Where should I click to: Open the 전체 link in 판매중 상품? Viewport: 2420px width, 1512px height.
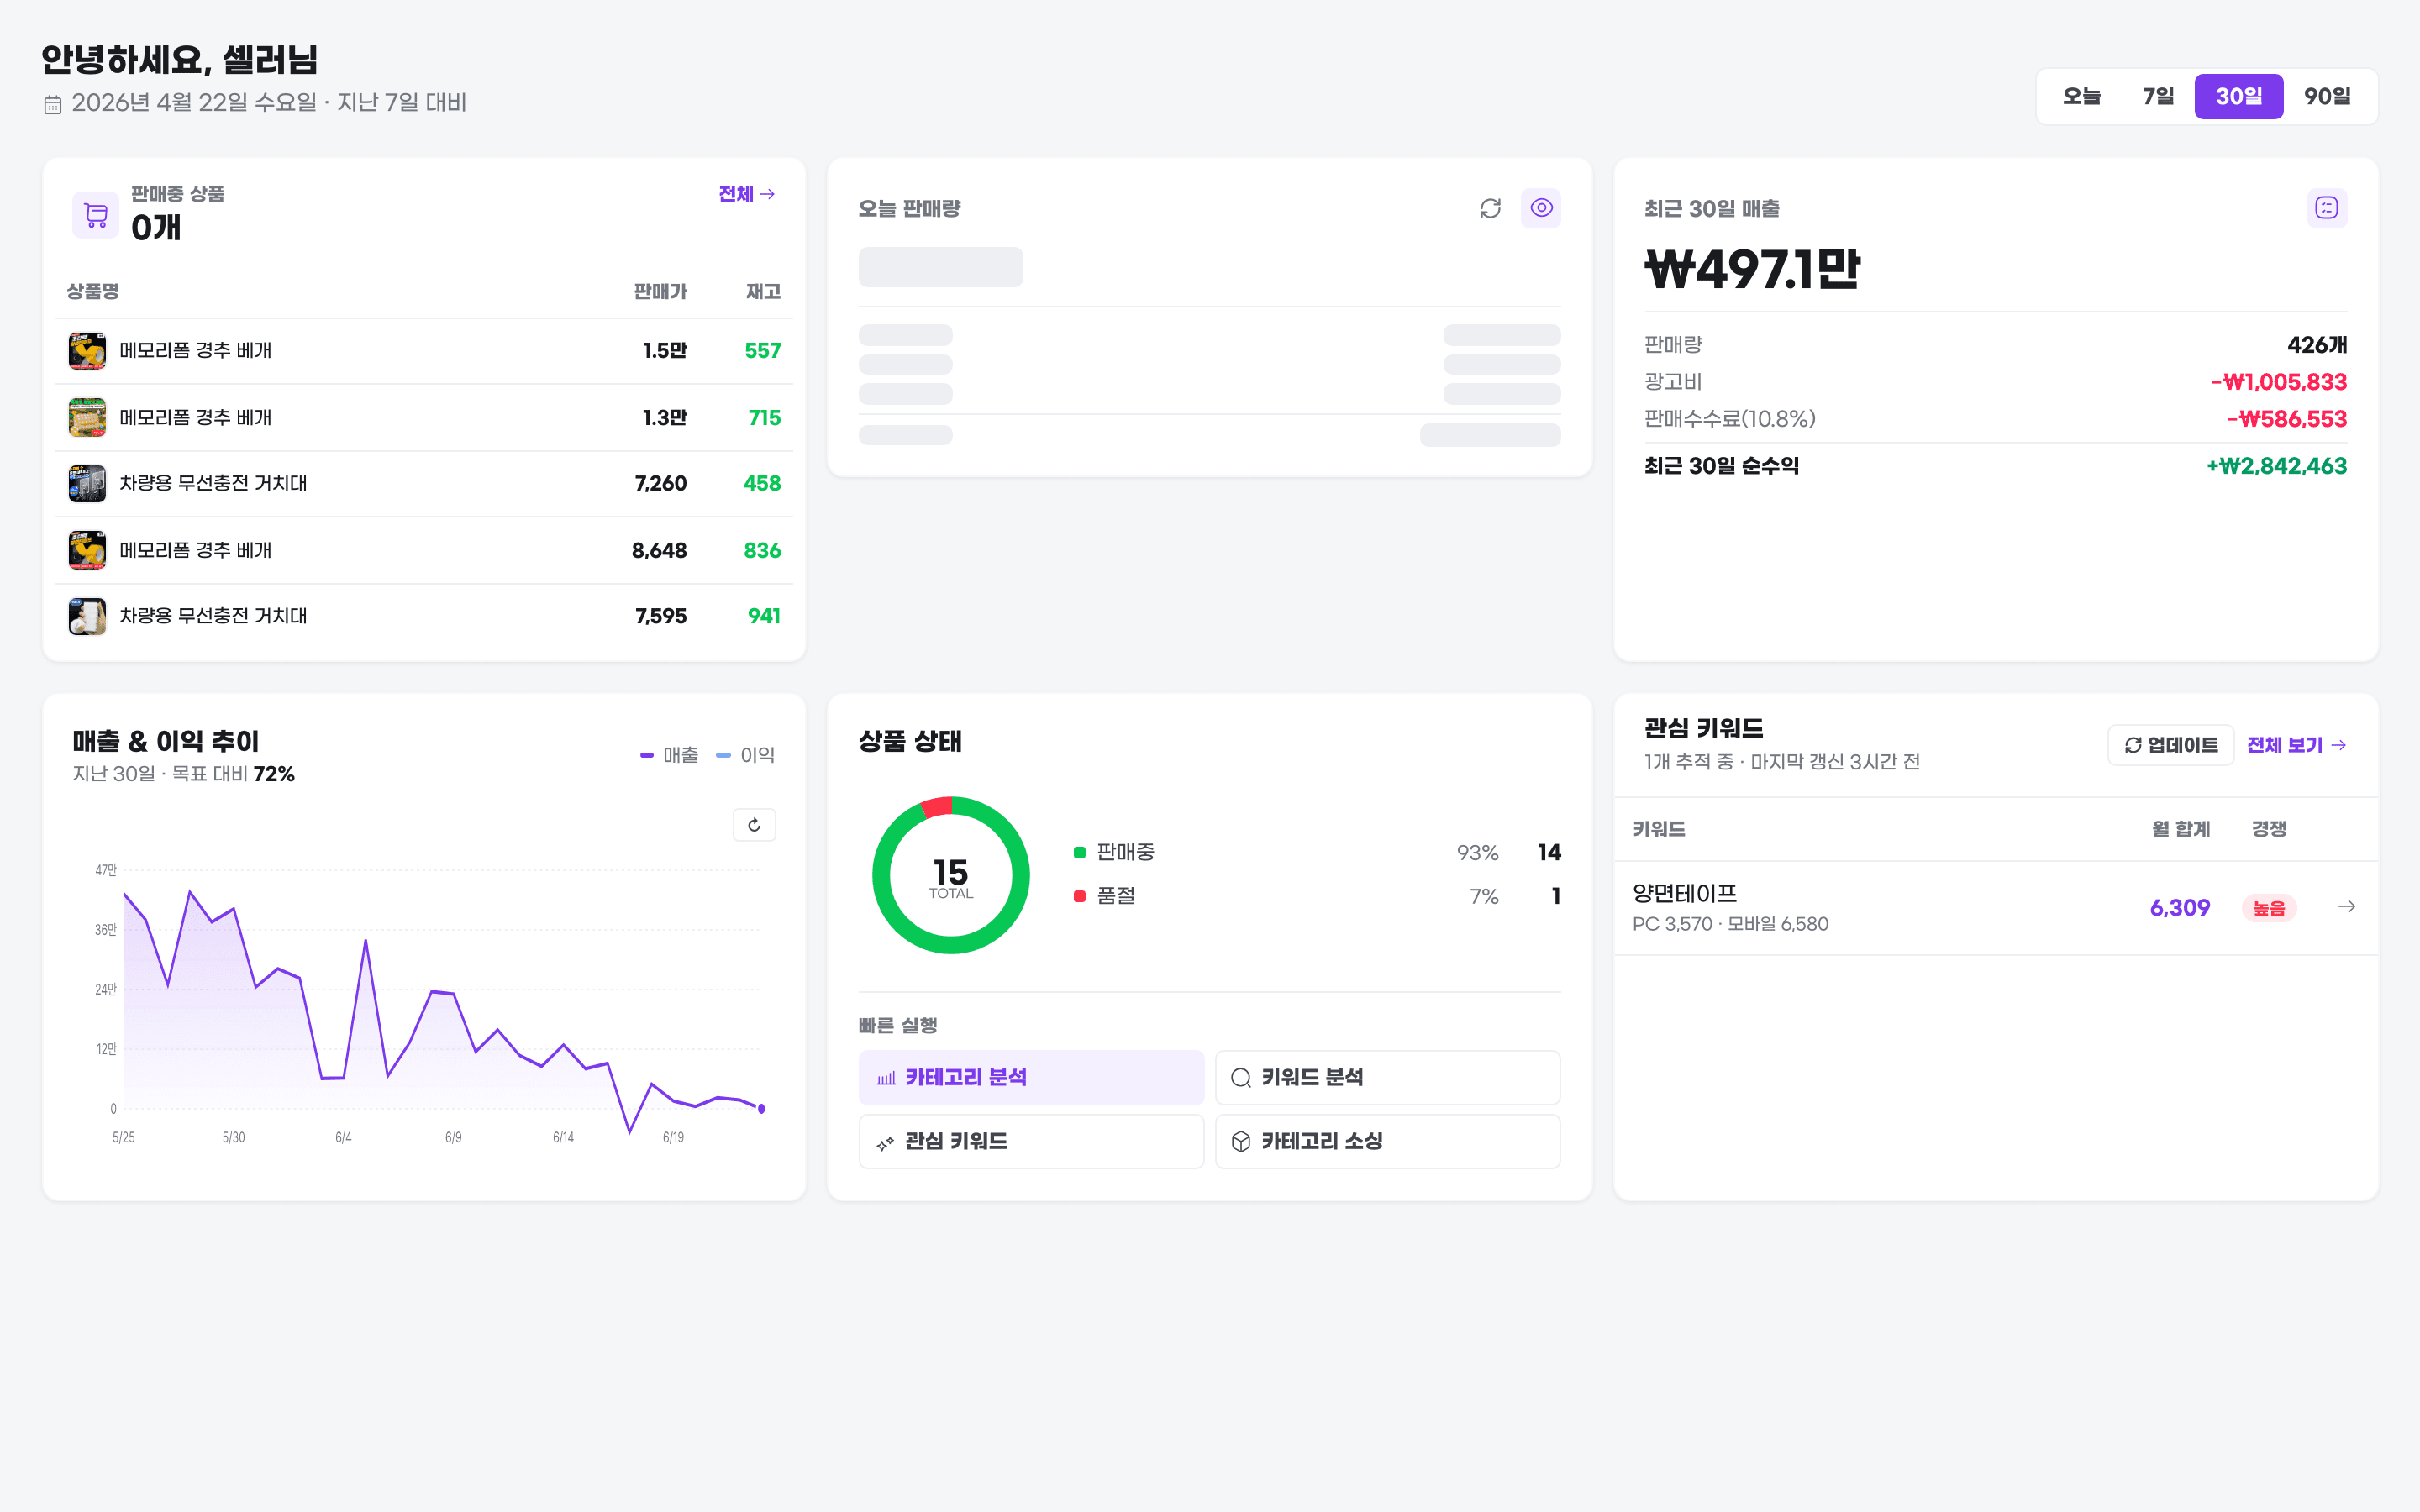click(746, 194)
